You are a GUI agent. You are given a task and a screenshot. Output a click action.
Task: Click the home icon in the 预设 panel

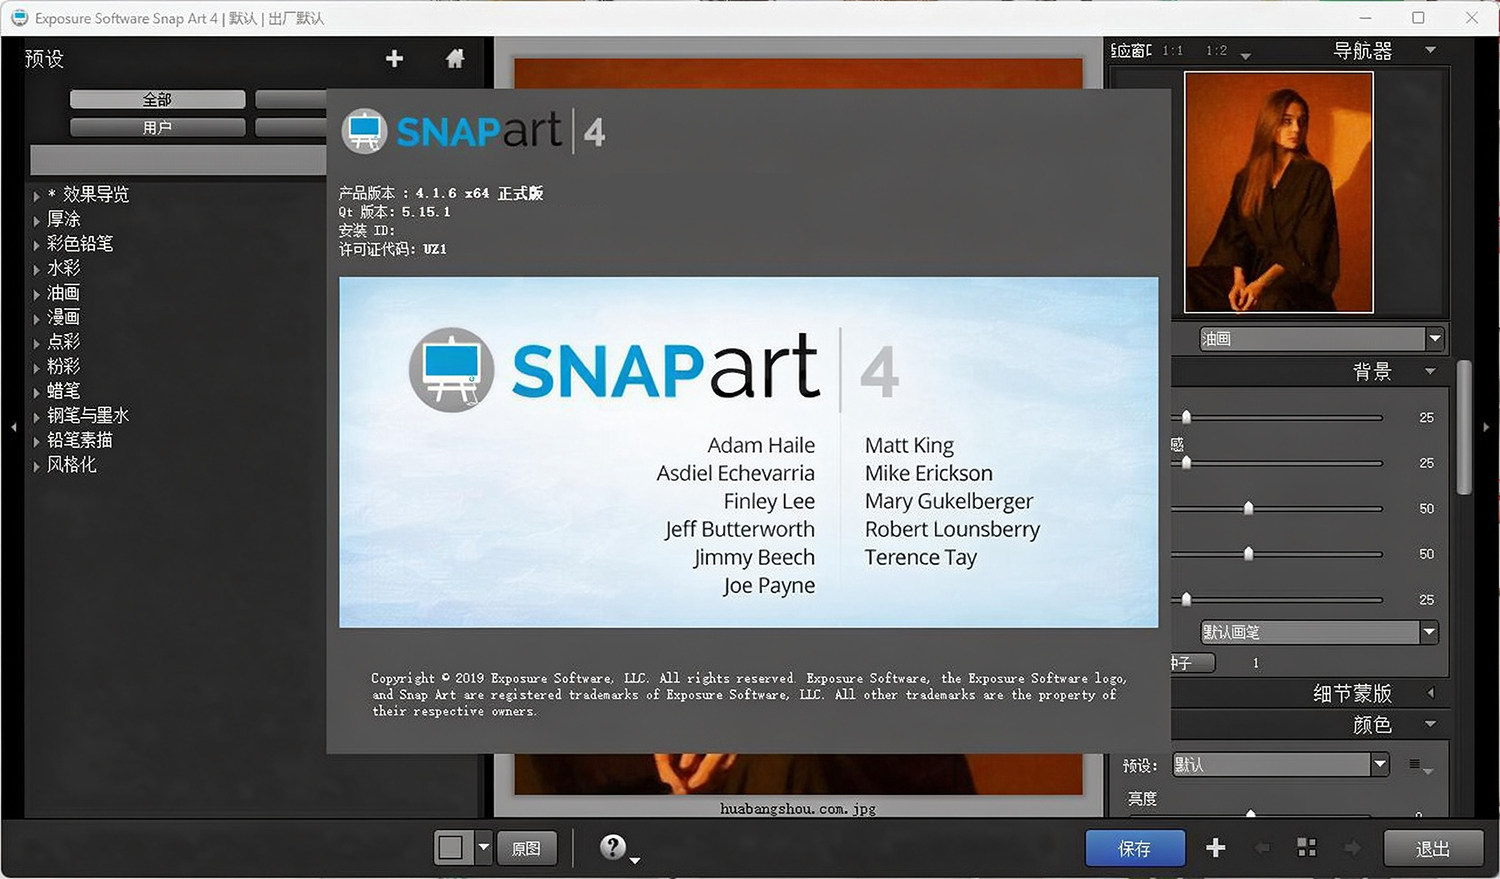coord(455,59)
